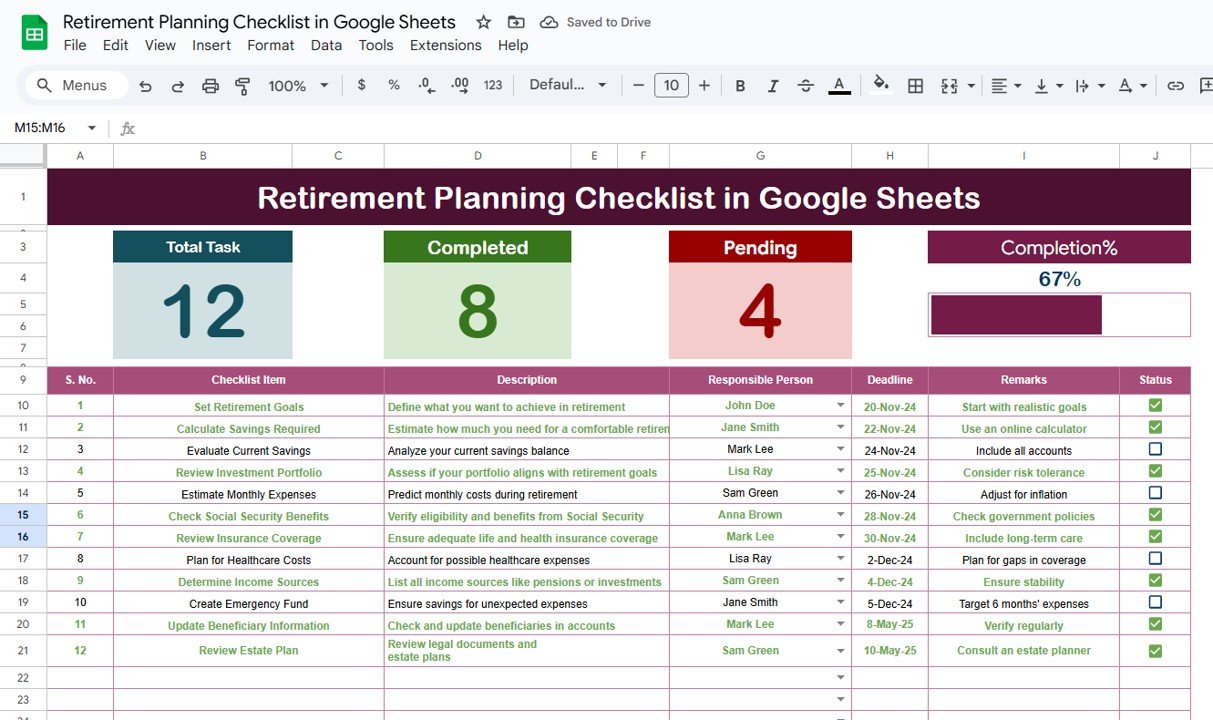The height and width of the screenshot is (720, 1213).
Task: Activate the paint format tool
Action: coord(242,86)
